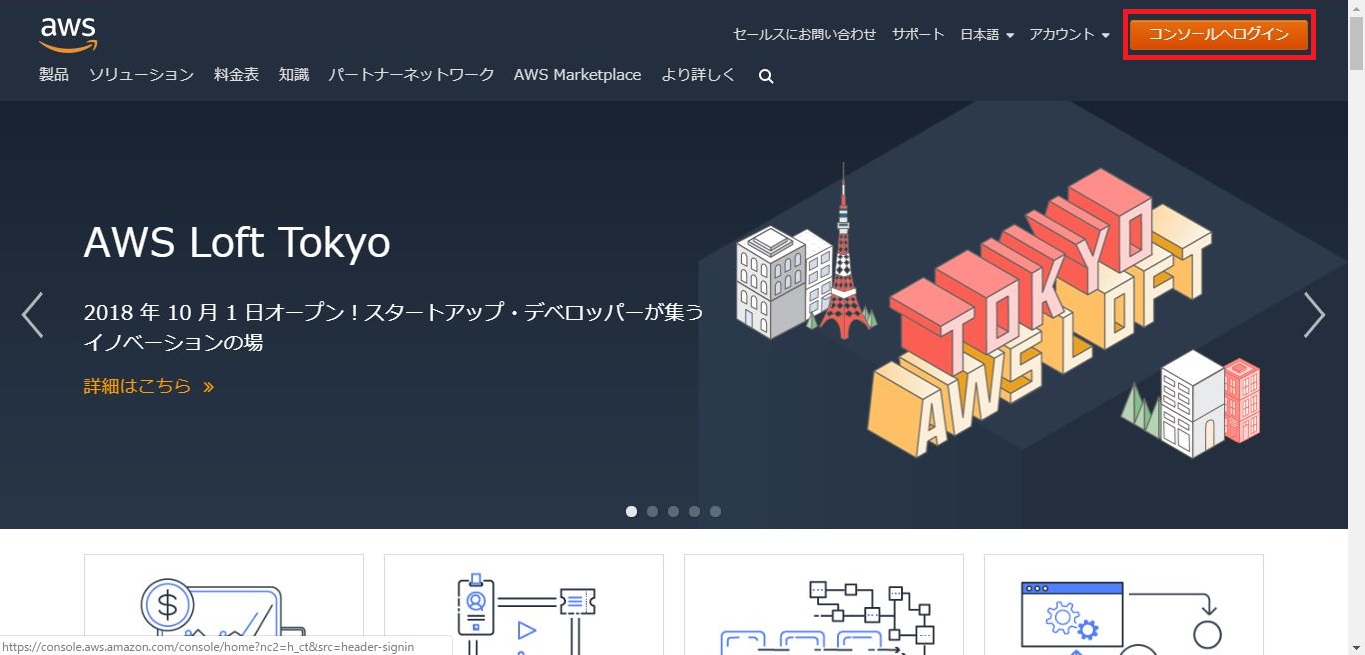Select the third carousel indicator dot
Viewport: 1365px width, 655px height.
673,511
